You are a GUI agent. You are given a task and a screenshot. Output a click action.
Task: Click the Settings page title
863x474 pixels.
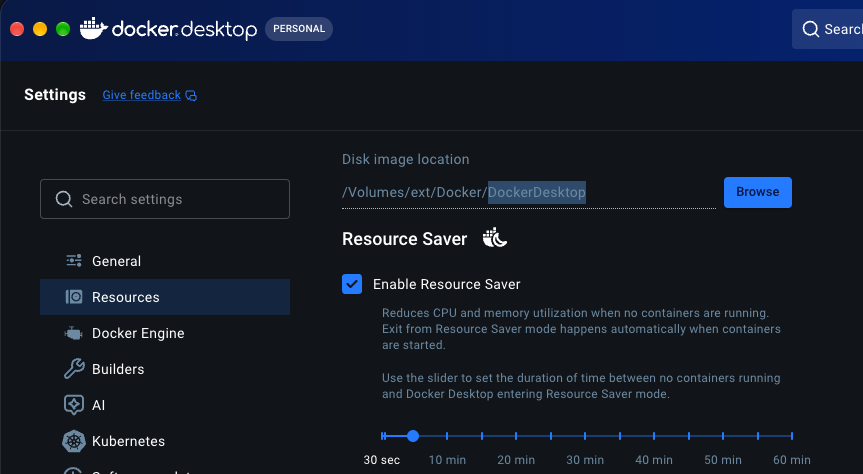tap(55, 95)
